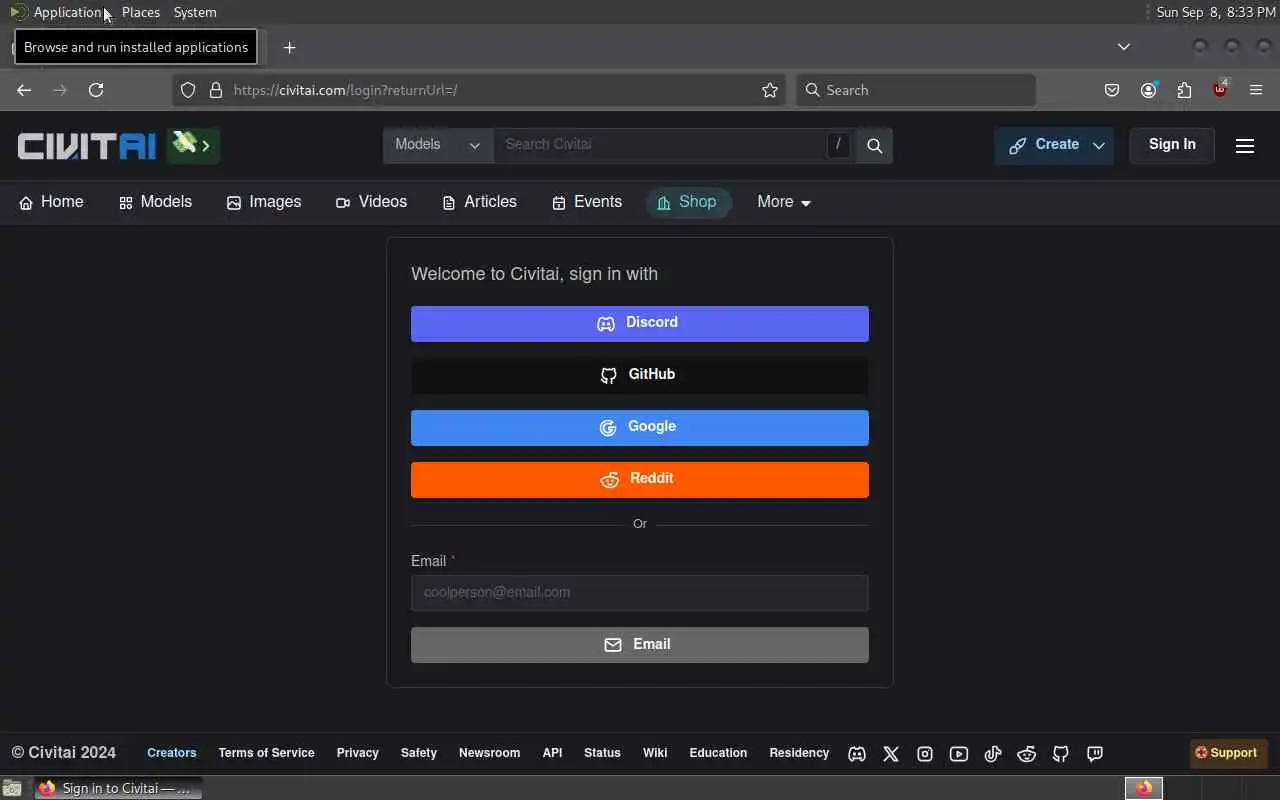1280x800 pixels.
Task: Click the padlock site security icon
Action: point(215,90)
